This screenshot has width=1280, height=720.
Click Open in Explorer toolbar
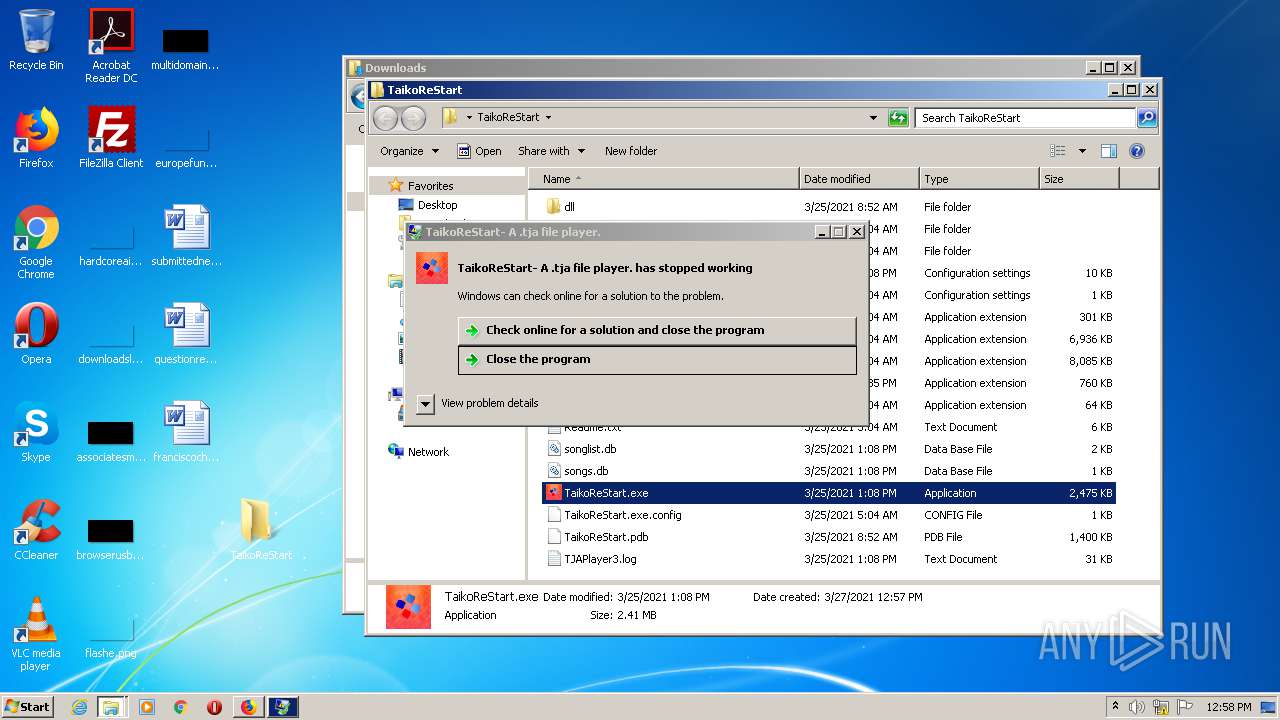[x=479, y=151]
